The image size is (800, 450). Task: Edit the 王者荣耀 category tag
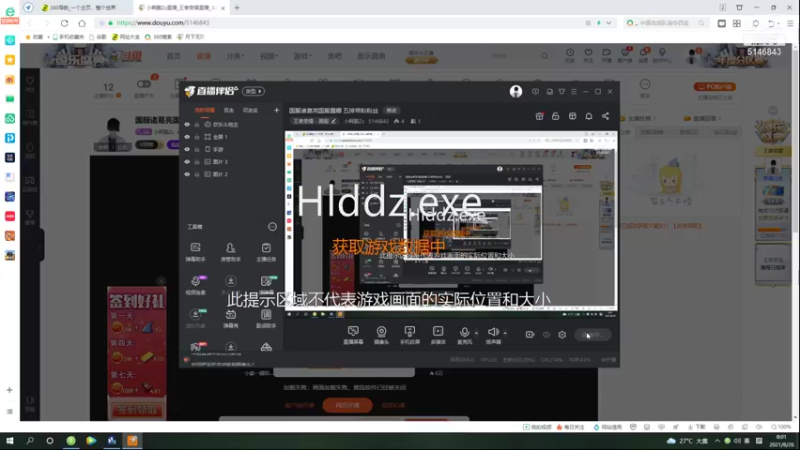click(314, 121)
